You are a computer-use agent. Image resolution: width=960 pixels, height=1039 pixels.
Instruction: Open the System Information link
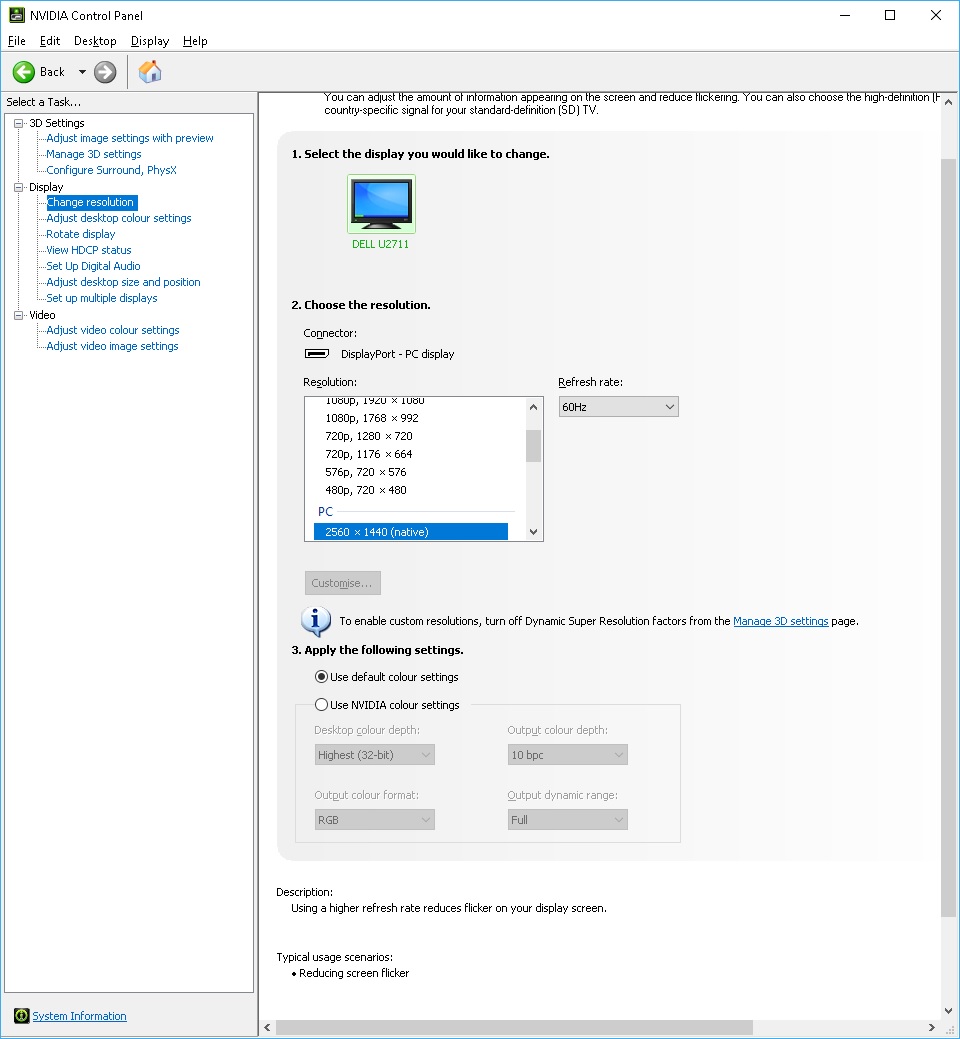(80, 1016)
